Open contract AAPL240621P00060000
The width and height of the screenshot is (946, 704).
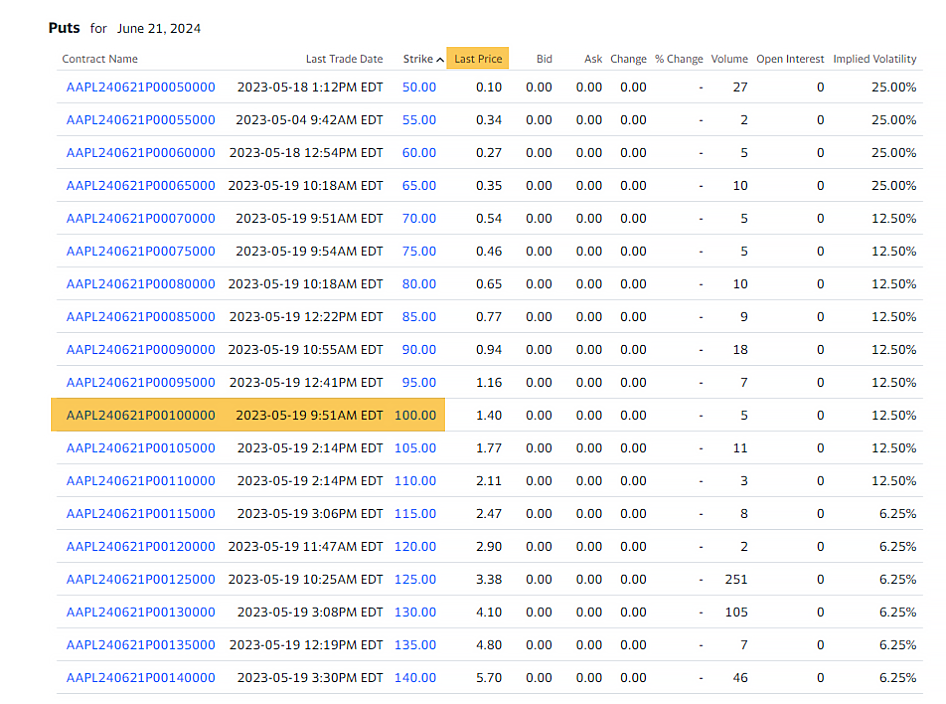pos(141,153)
